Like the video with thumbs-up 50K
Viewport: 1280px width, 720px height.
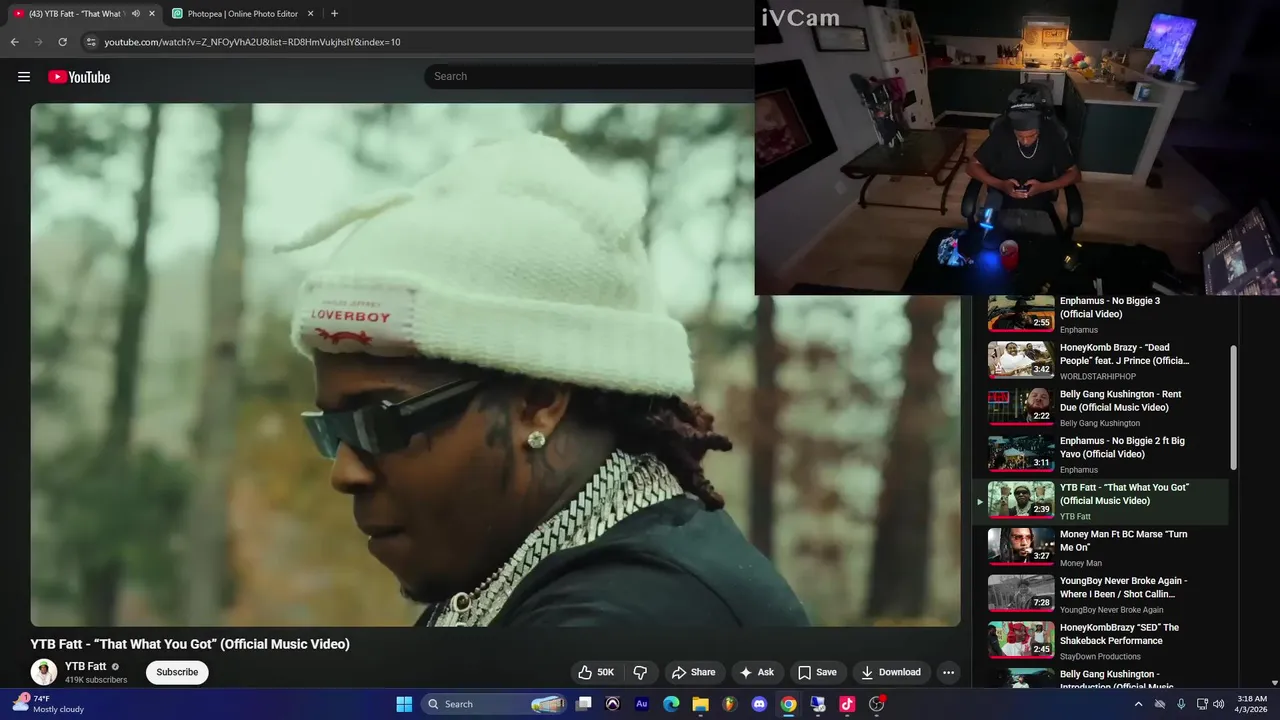(x=596, y=672)
